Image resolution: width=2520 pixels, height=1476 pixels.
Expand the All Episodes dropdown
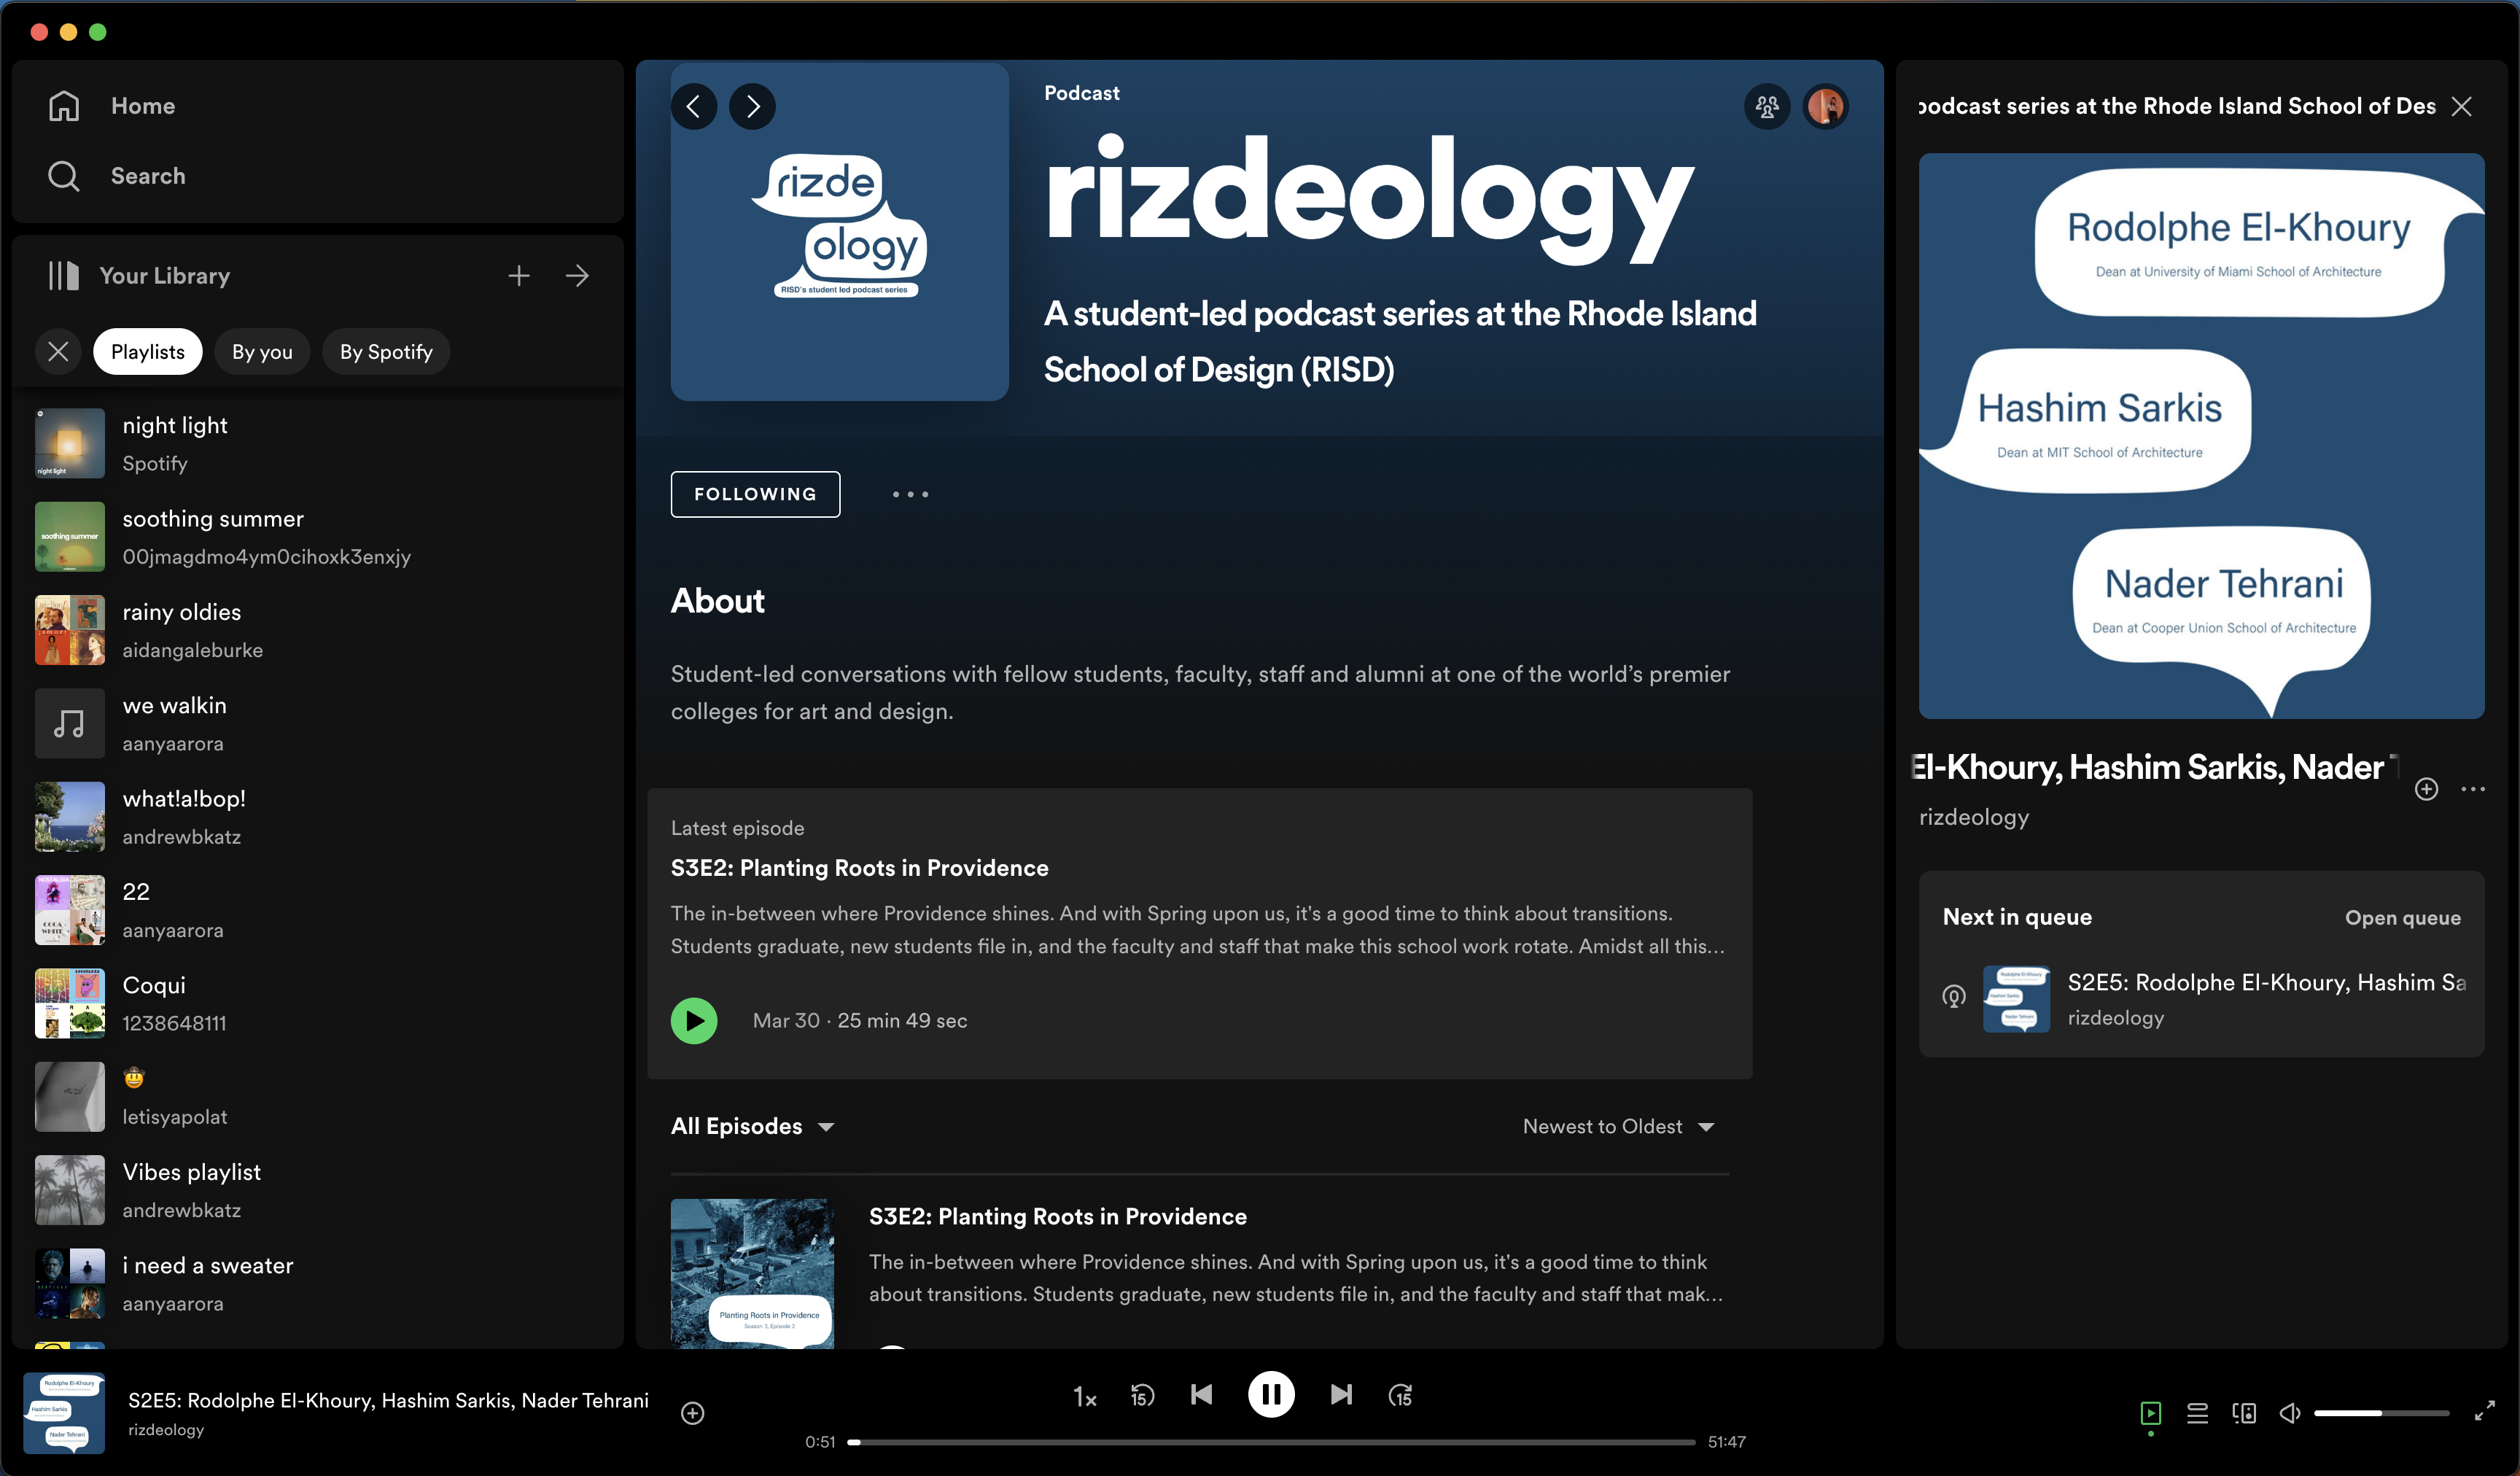click(x=752, y=1127)
